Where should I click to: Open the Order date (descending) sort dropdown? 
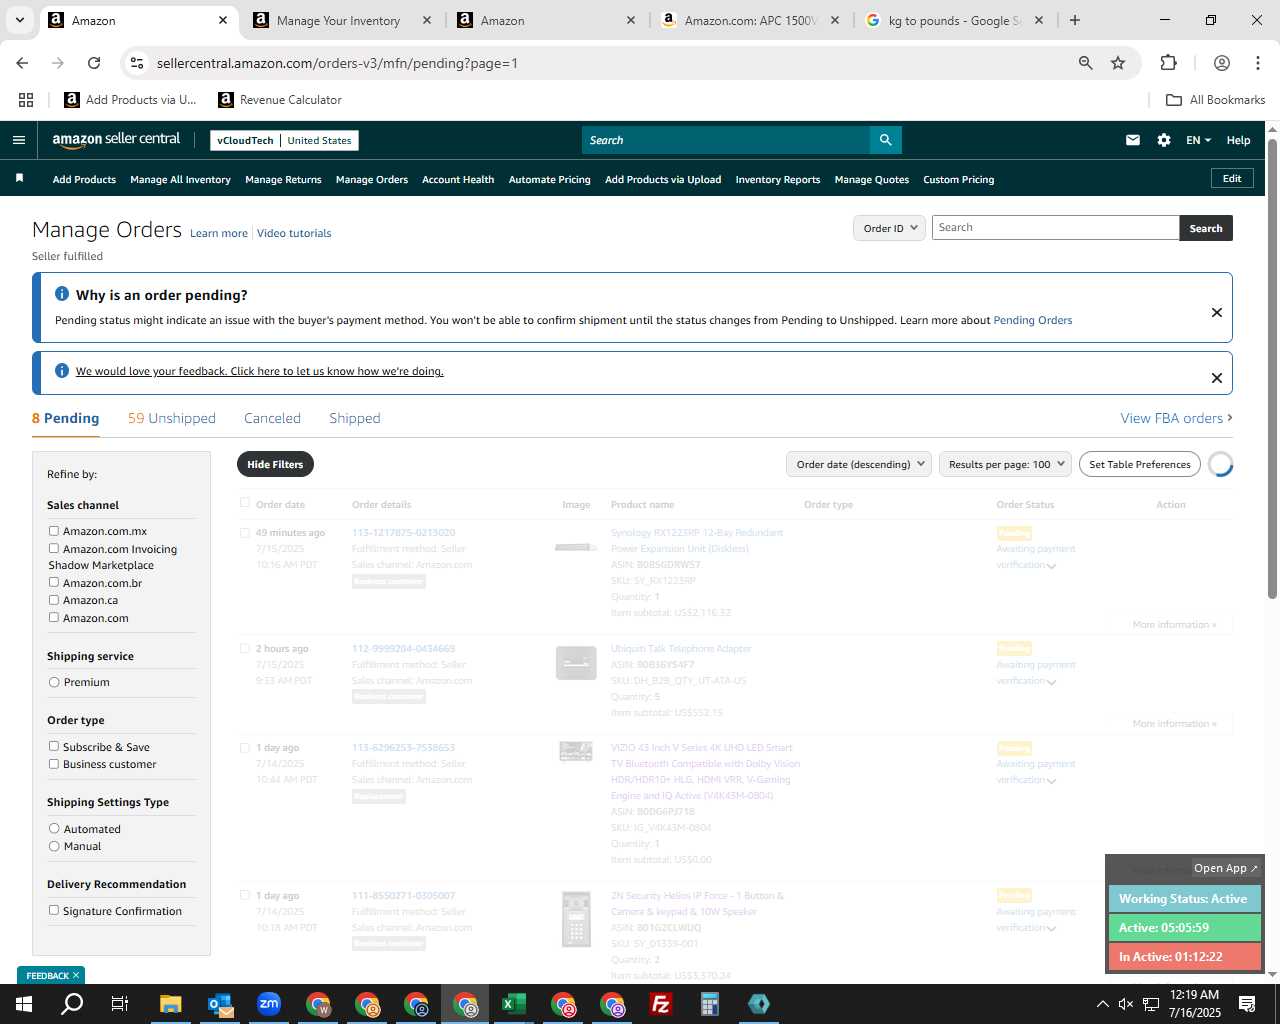click(x=859, y=464)
